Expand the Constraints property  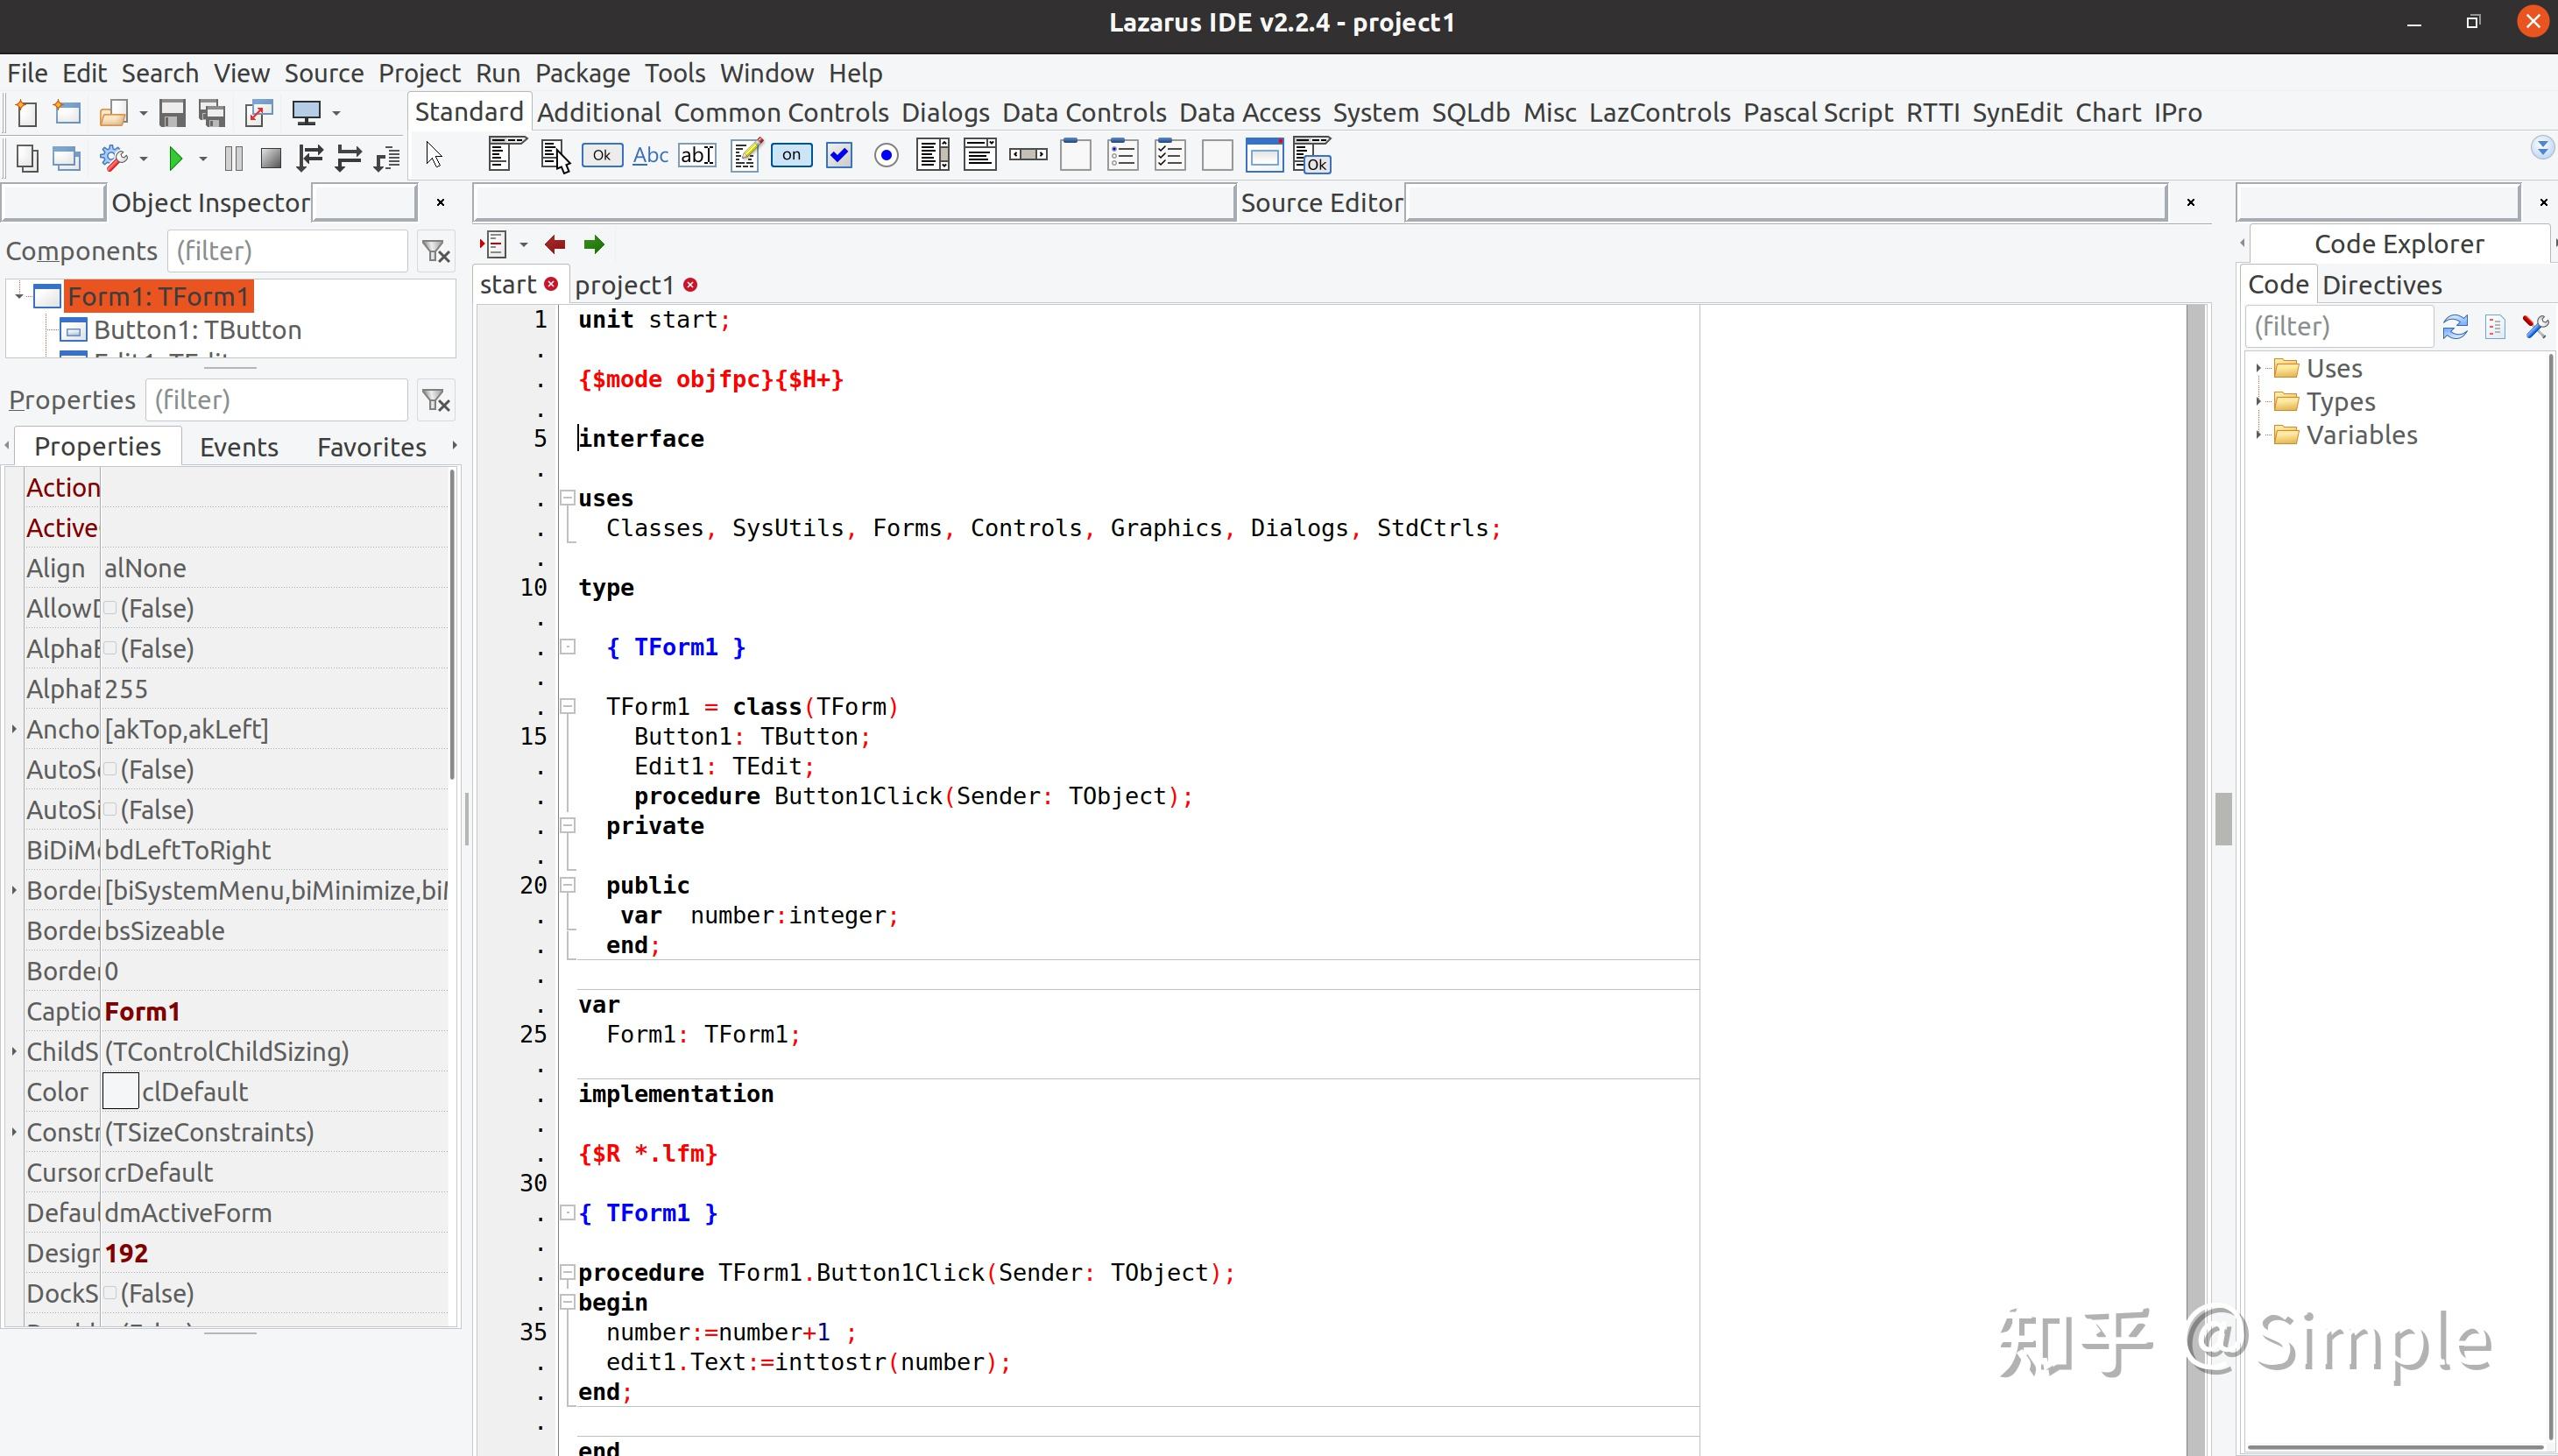tap(14, 1132)
